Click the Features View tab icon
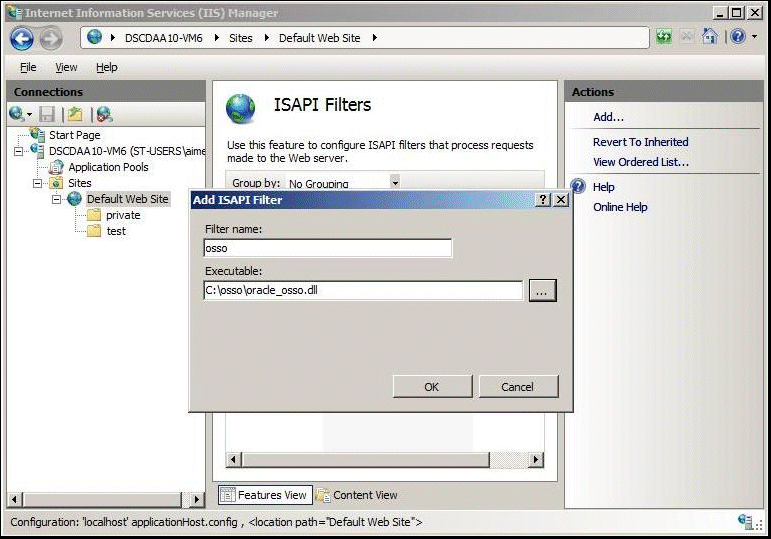The width and height of the screenshot is (771, 539). coord(228,495)
